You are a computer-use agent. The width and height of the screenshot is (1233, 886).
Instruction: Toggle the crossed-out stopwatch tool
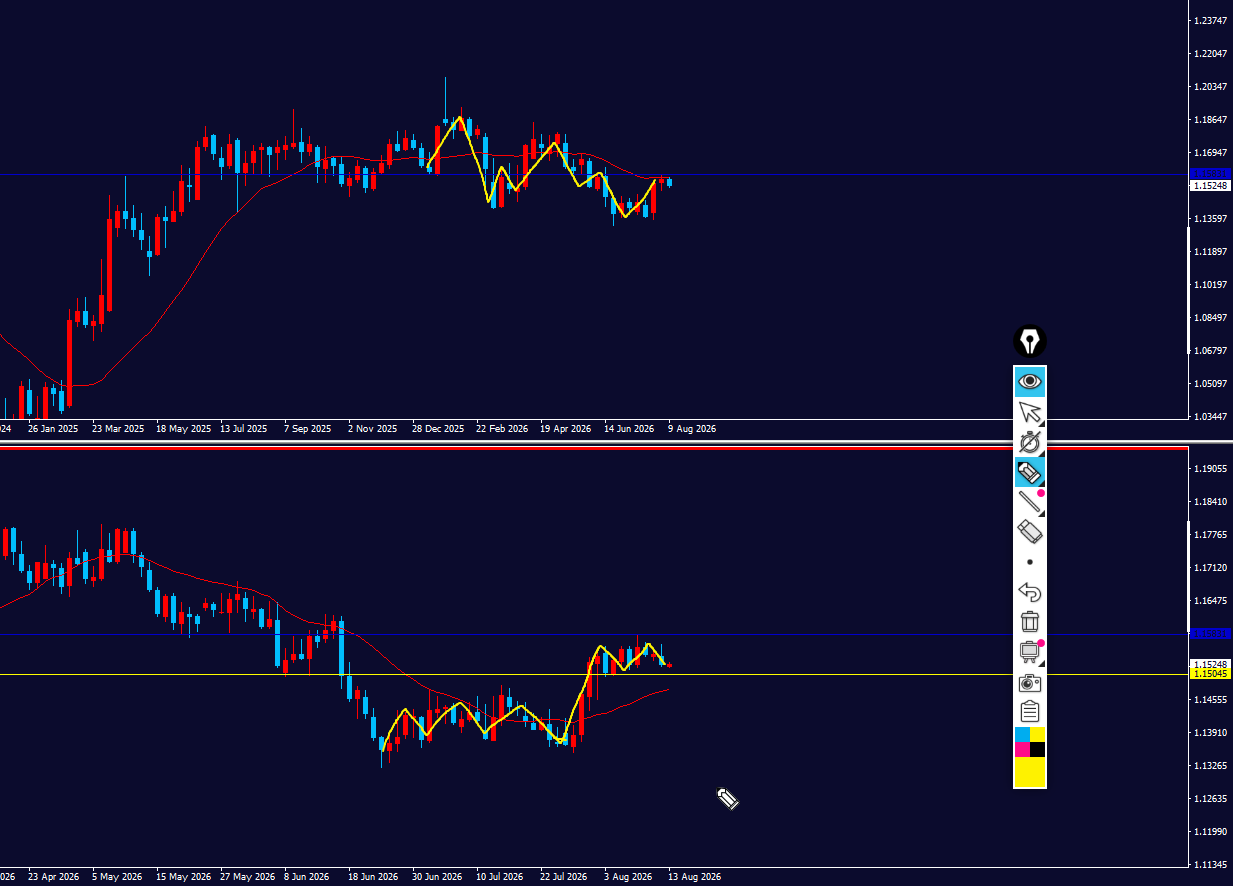[1030, 442]
